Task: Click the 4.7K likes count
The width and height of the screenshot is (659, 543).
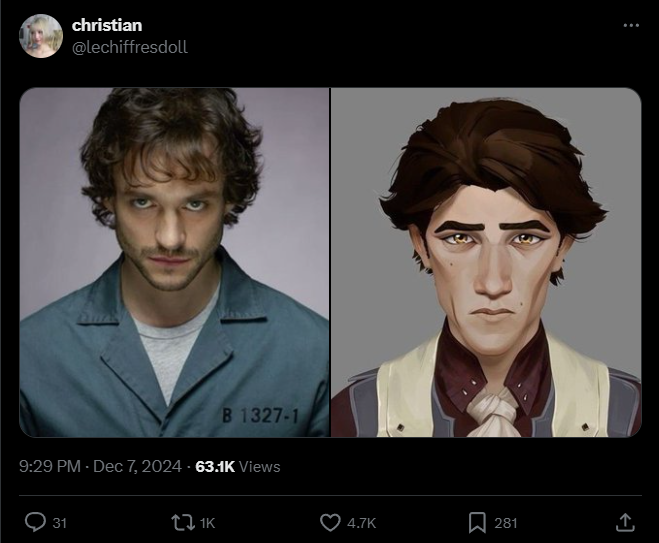Action: pos(362,522)
